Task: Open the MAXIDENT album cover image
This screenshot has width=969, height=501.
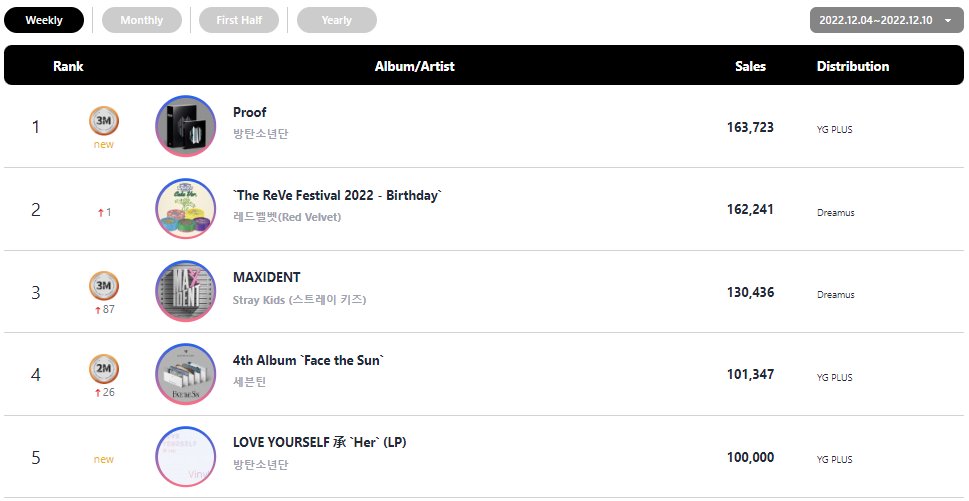Action: [x=185, y=292]
